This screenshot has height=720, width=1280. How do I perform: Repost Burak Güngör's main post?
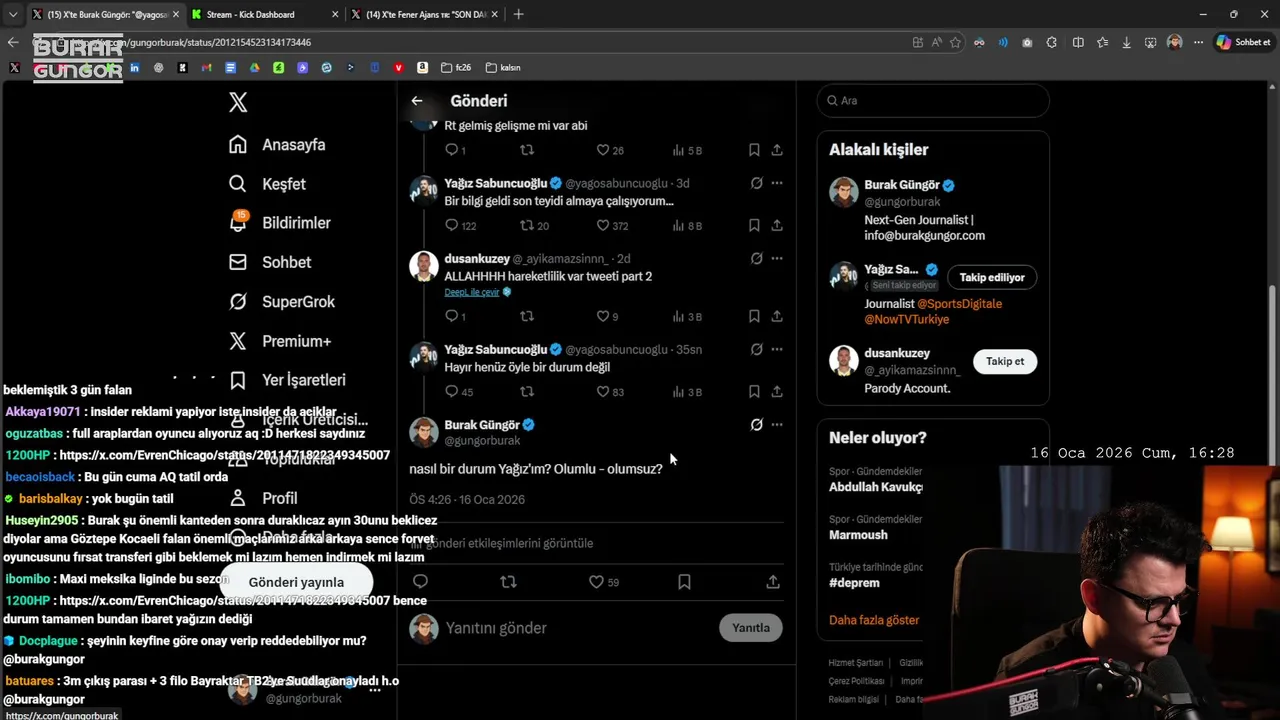[x=508, y=581]
